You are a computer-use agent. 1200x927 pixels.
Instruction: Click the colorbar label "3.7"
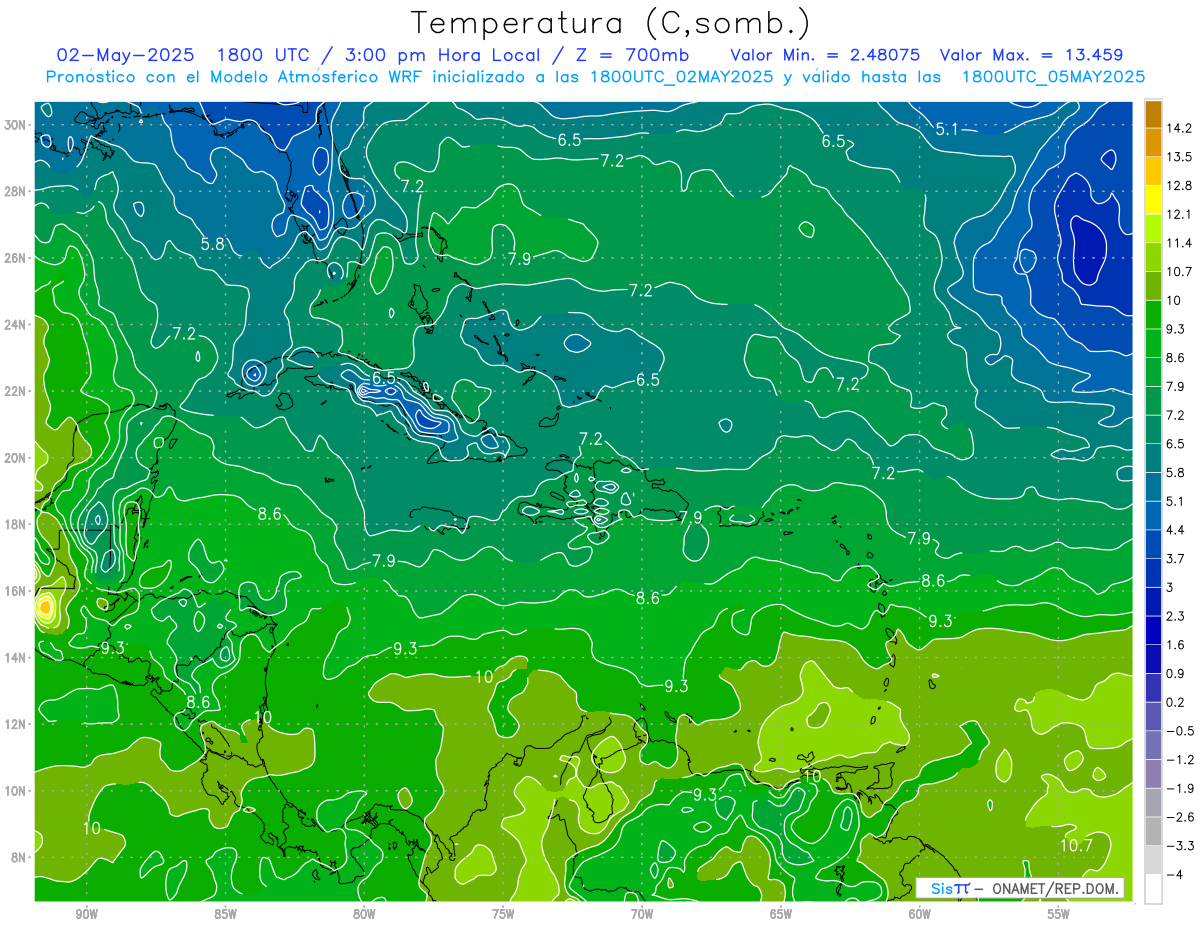1176,559
